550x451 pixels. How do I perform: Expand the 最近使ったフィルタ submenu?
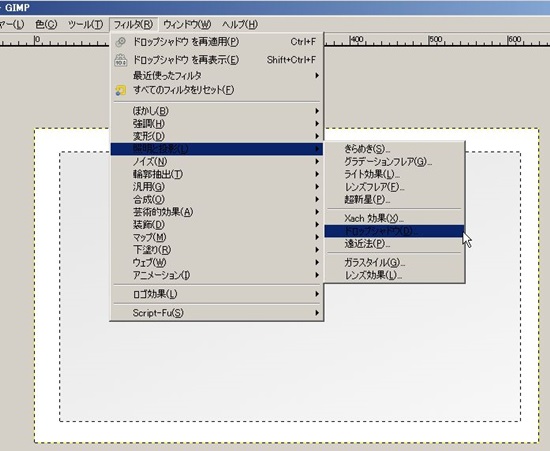click(x=216, y=76)
